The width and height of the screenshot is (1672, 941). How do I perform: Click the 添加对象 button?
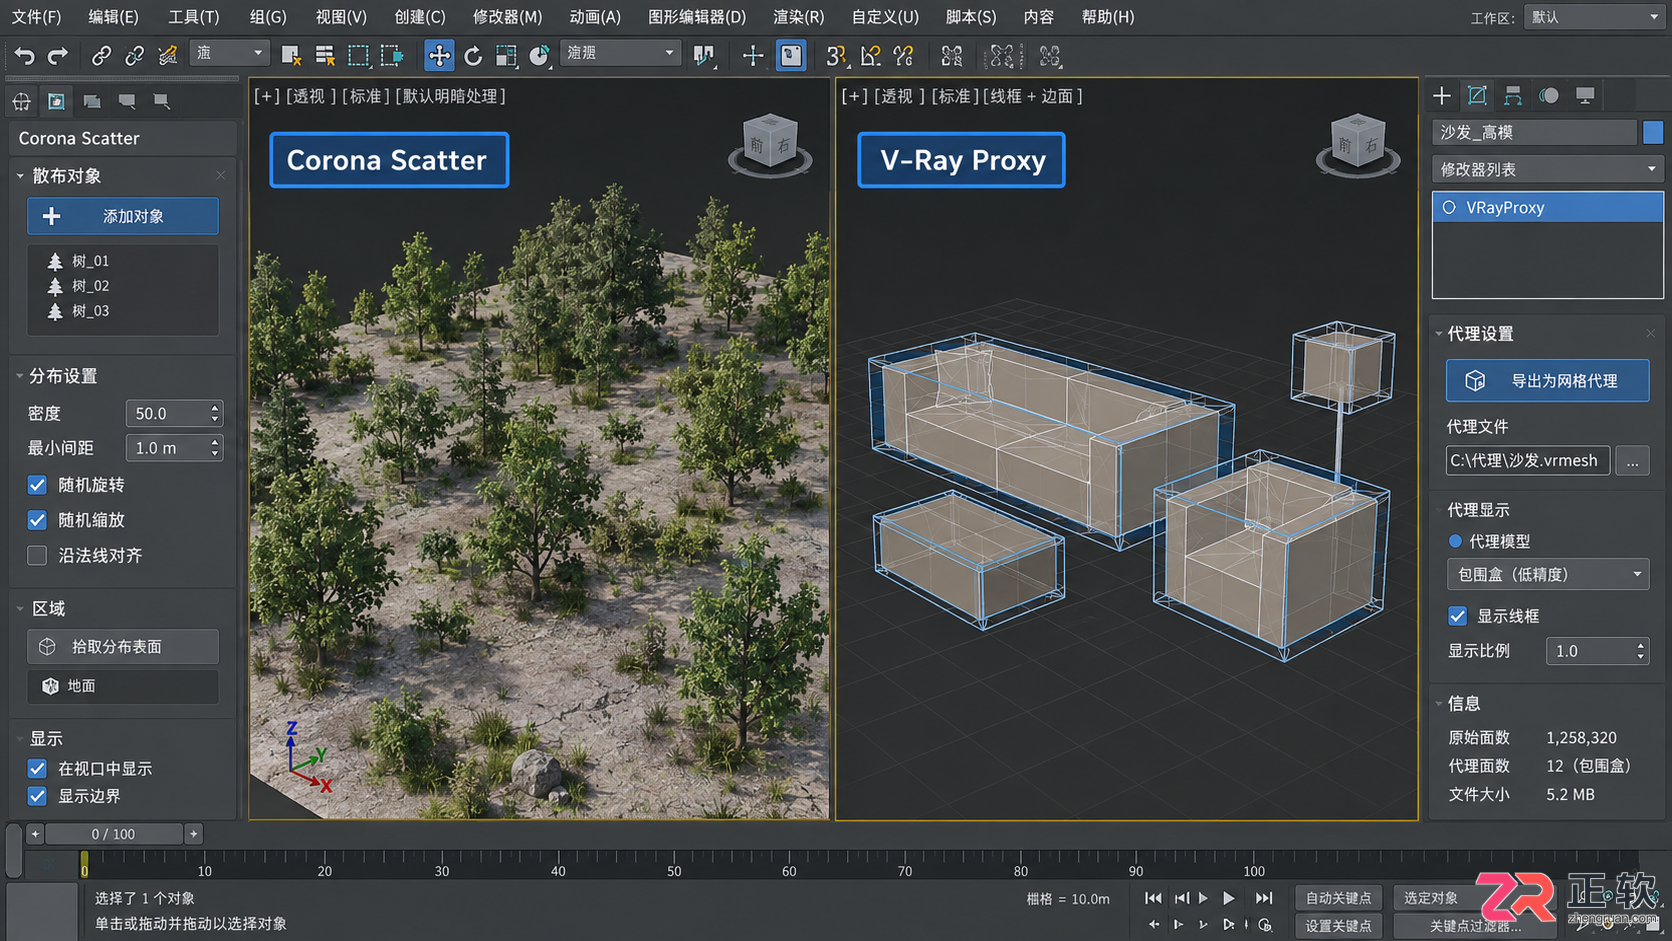pos(123,216)
